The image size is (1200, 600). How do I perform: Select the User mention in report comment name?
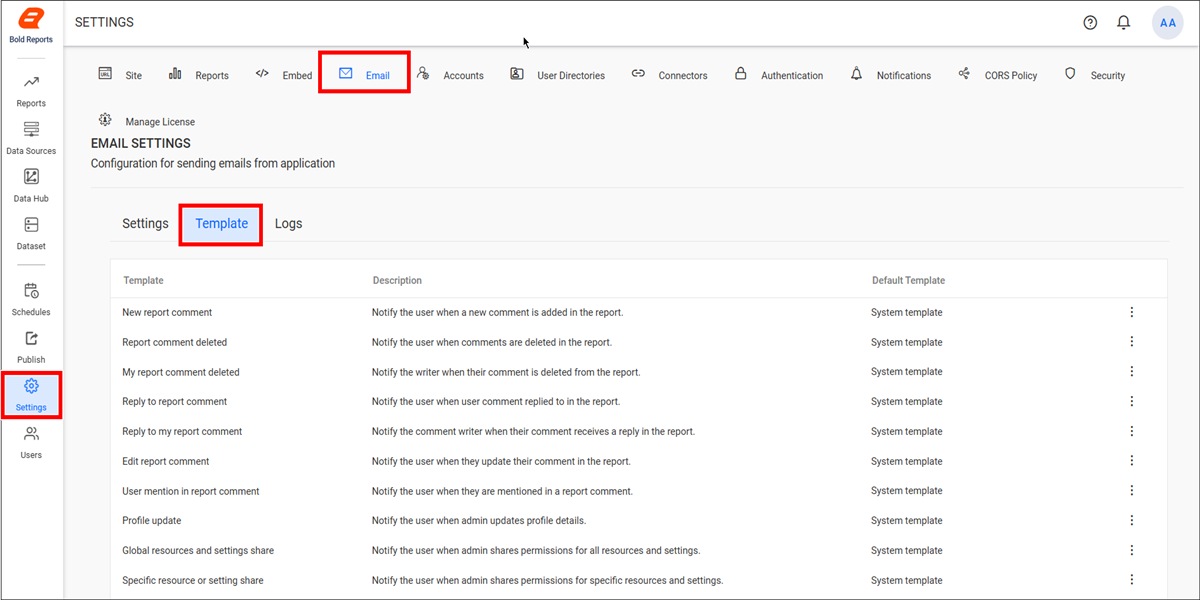click(x=191, y=491)
